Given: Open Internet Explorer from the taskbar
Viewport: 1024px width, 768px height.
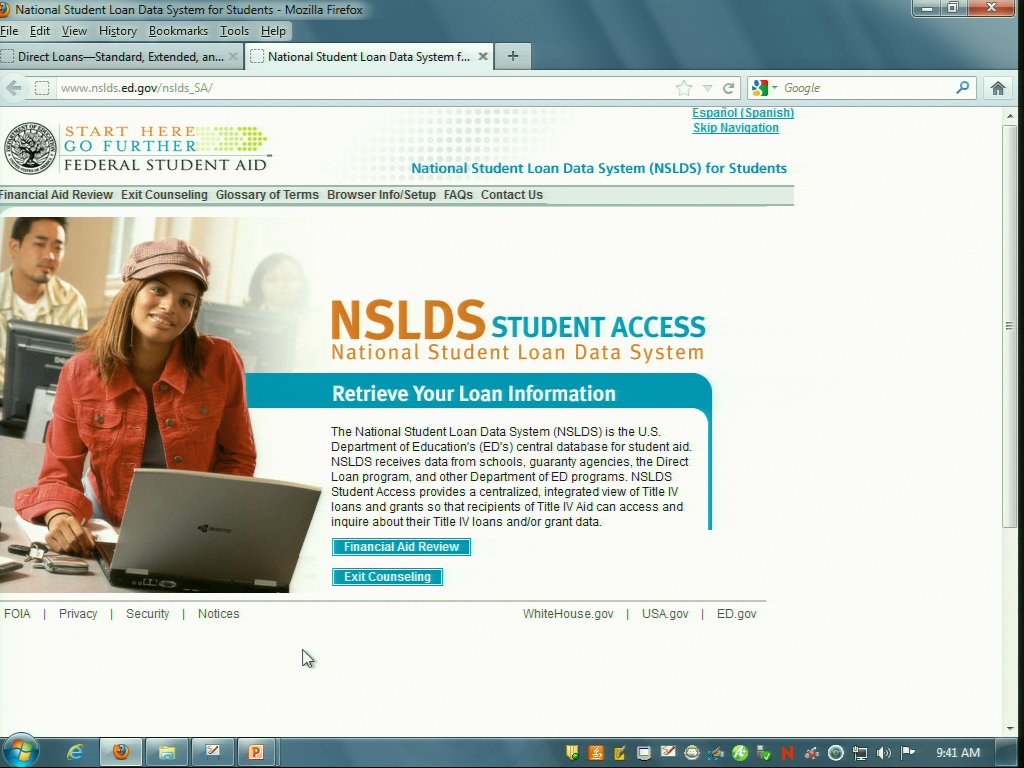Looking at the screenshot, I should pos(75,752).
